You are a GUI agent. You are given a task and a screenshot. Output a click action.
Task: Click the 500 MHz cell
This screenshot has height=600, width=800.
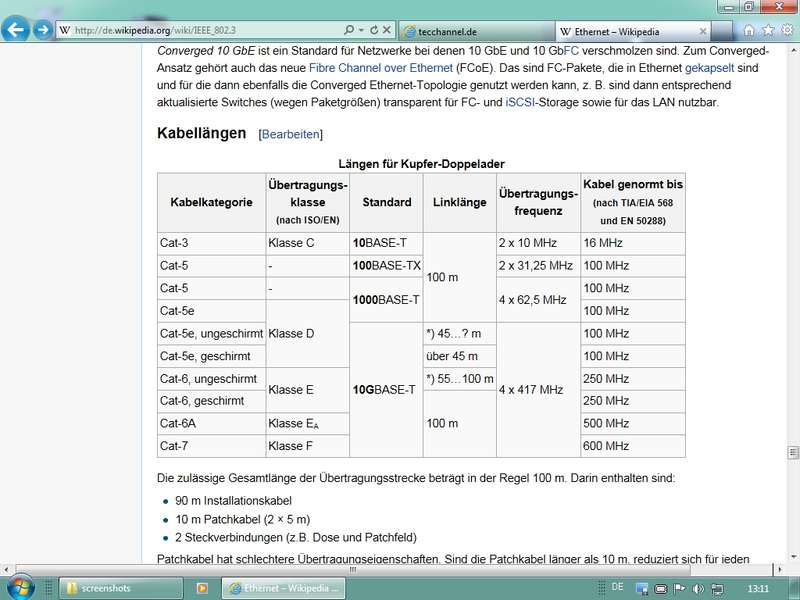633,423
